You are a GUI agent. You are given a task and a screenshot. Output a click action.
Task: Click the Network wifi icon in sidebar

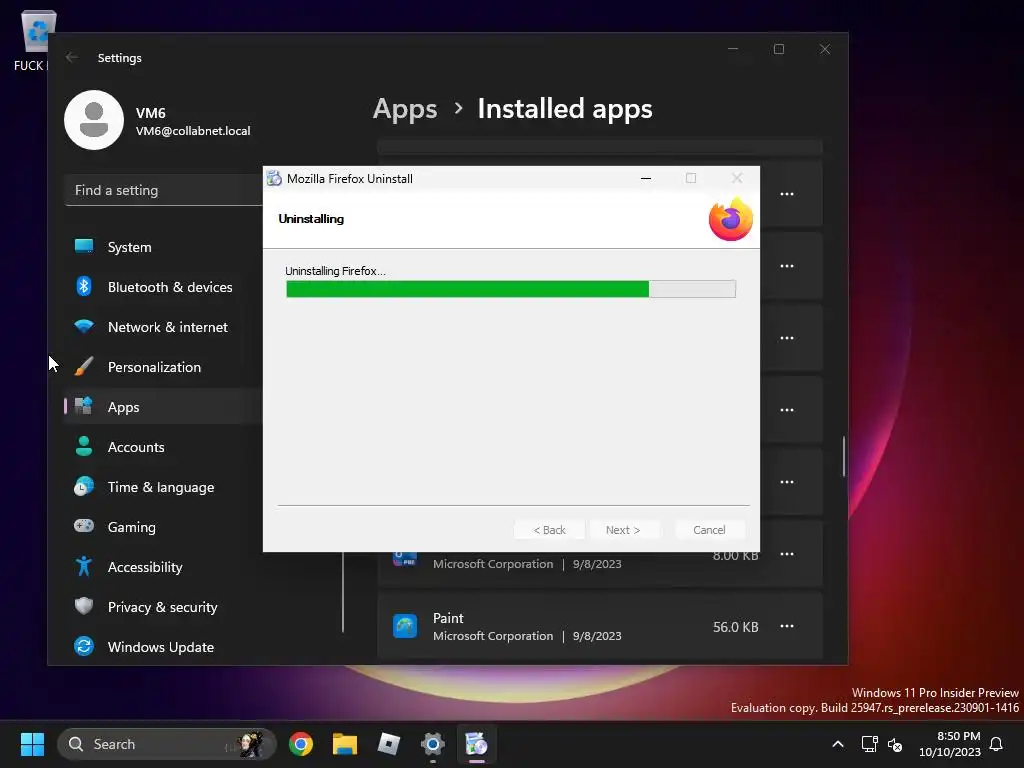click(x=84, y=326)
